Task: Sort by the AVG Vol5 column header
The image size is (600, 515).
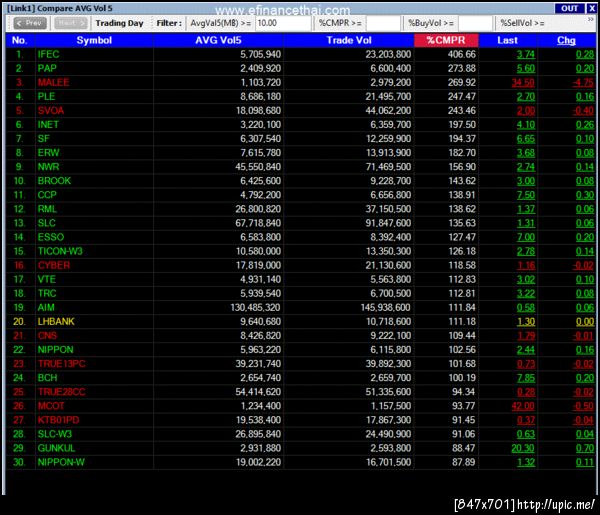Action: pyautogui.click(x=218, y=40)
